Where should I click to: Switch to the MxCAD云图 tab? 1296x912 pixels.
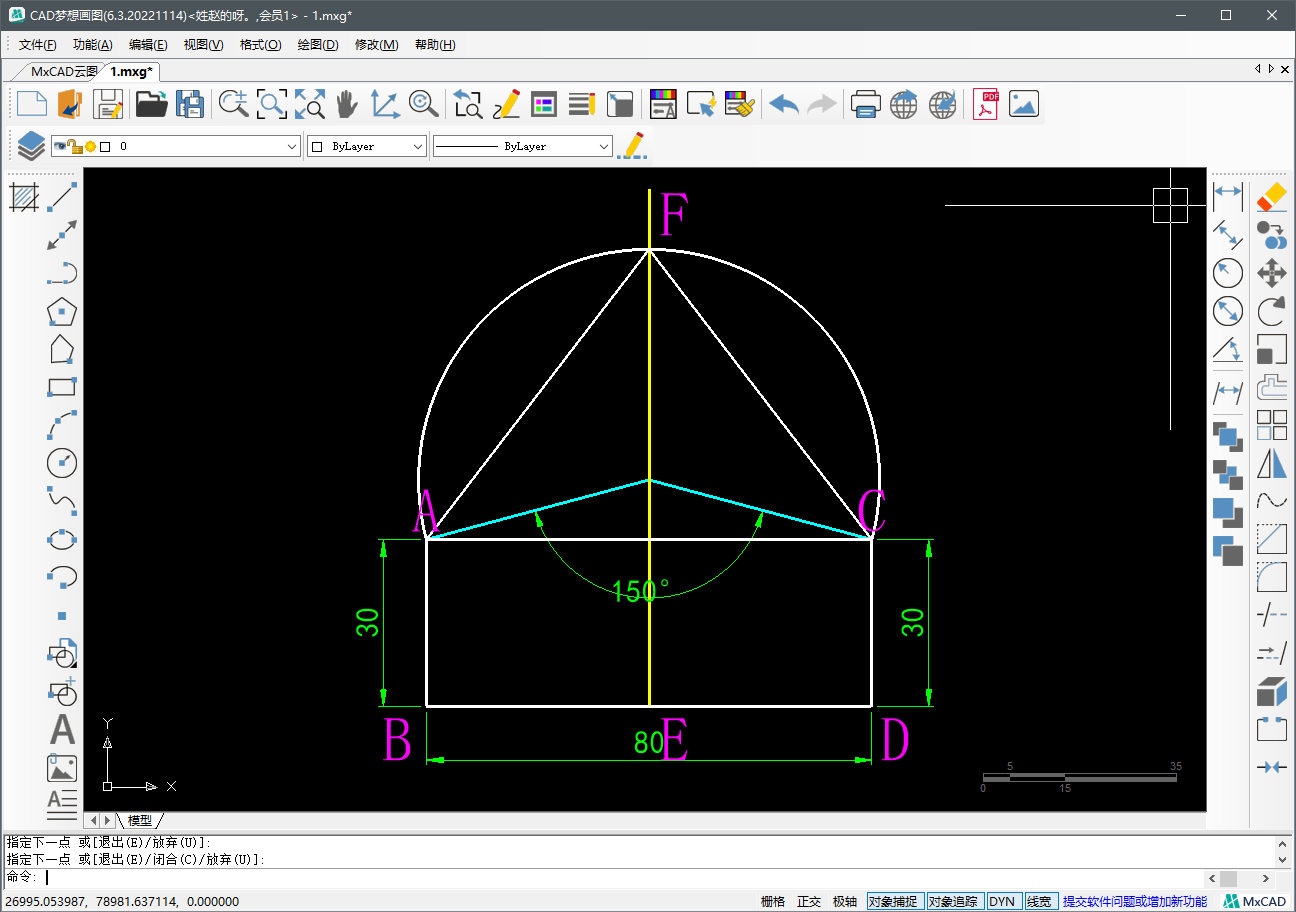pos(63,72)
